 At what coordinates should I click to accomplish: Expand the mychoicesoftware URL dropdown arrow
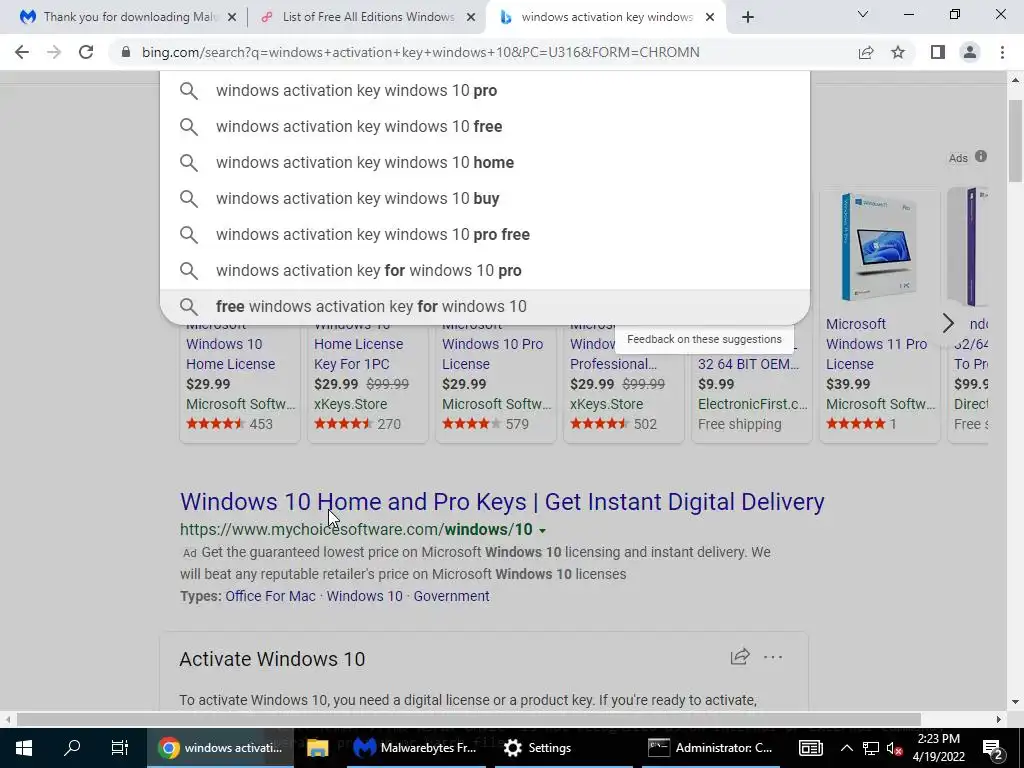(x=542, y=530)
